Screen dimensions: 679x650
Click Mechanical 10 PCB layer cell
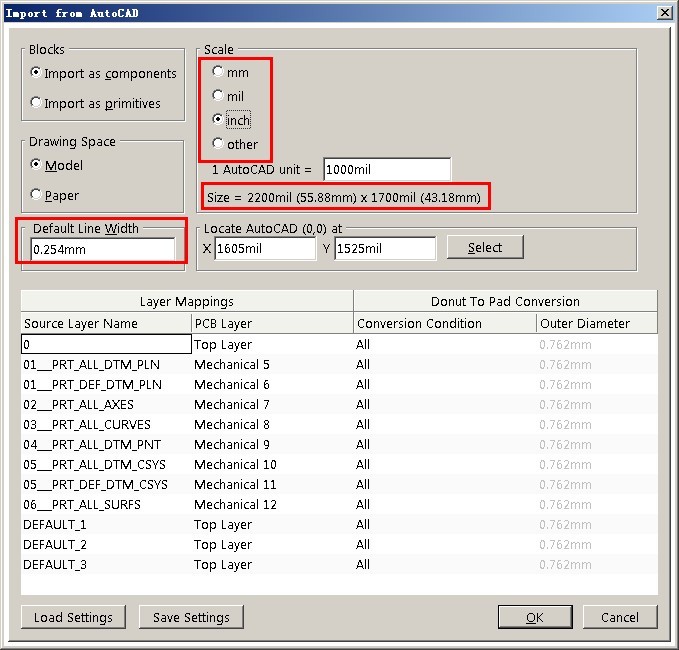point(272,465)
